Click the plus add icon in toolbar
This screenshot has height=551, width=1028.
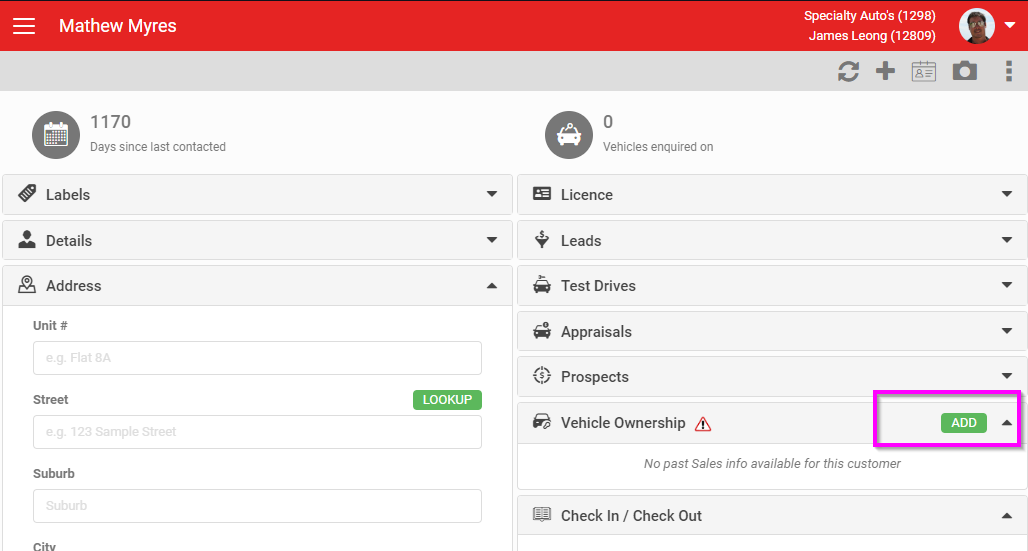click(886, 71)
